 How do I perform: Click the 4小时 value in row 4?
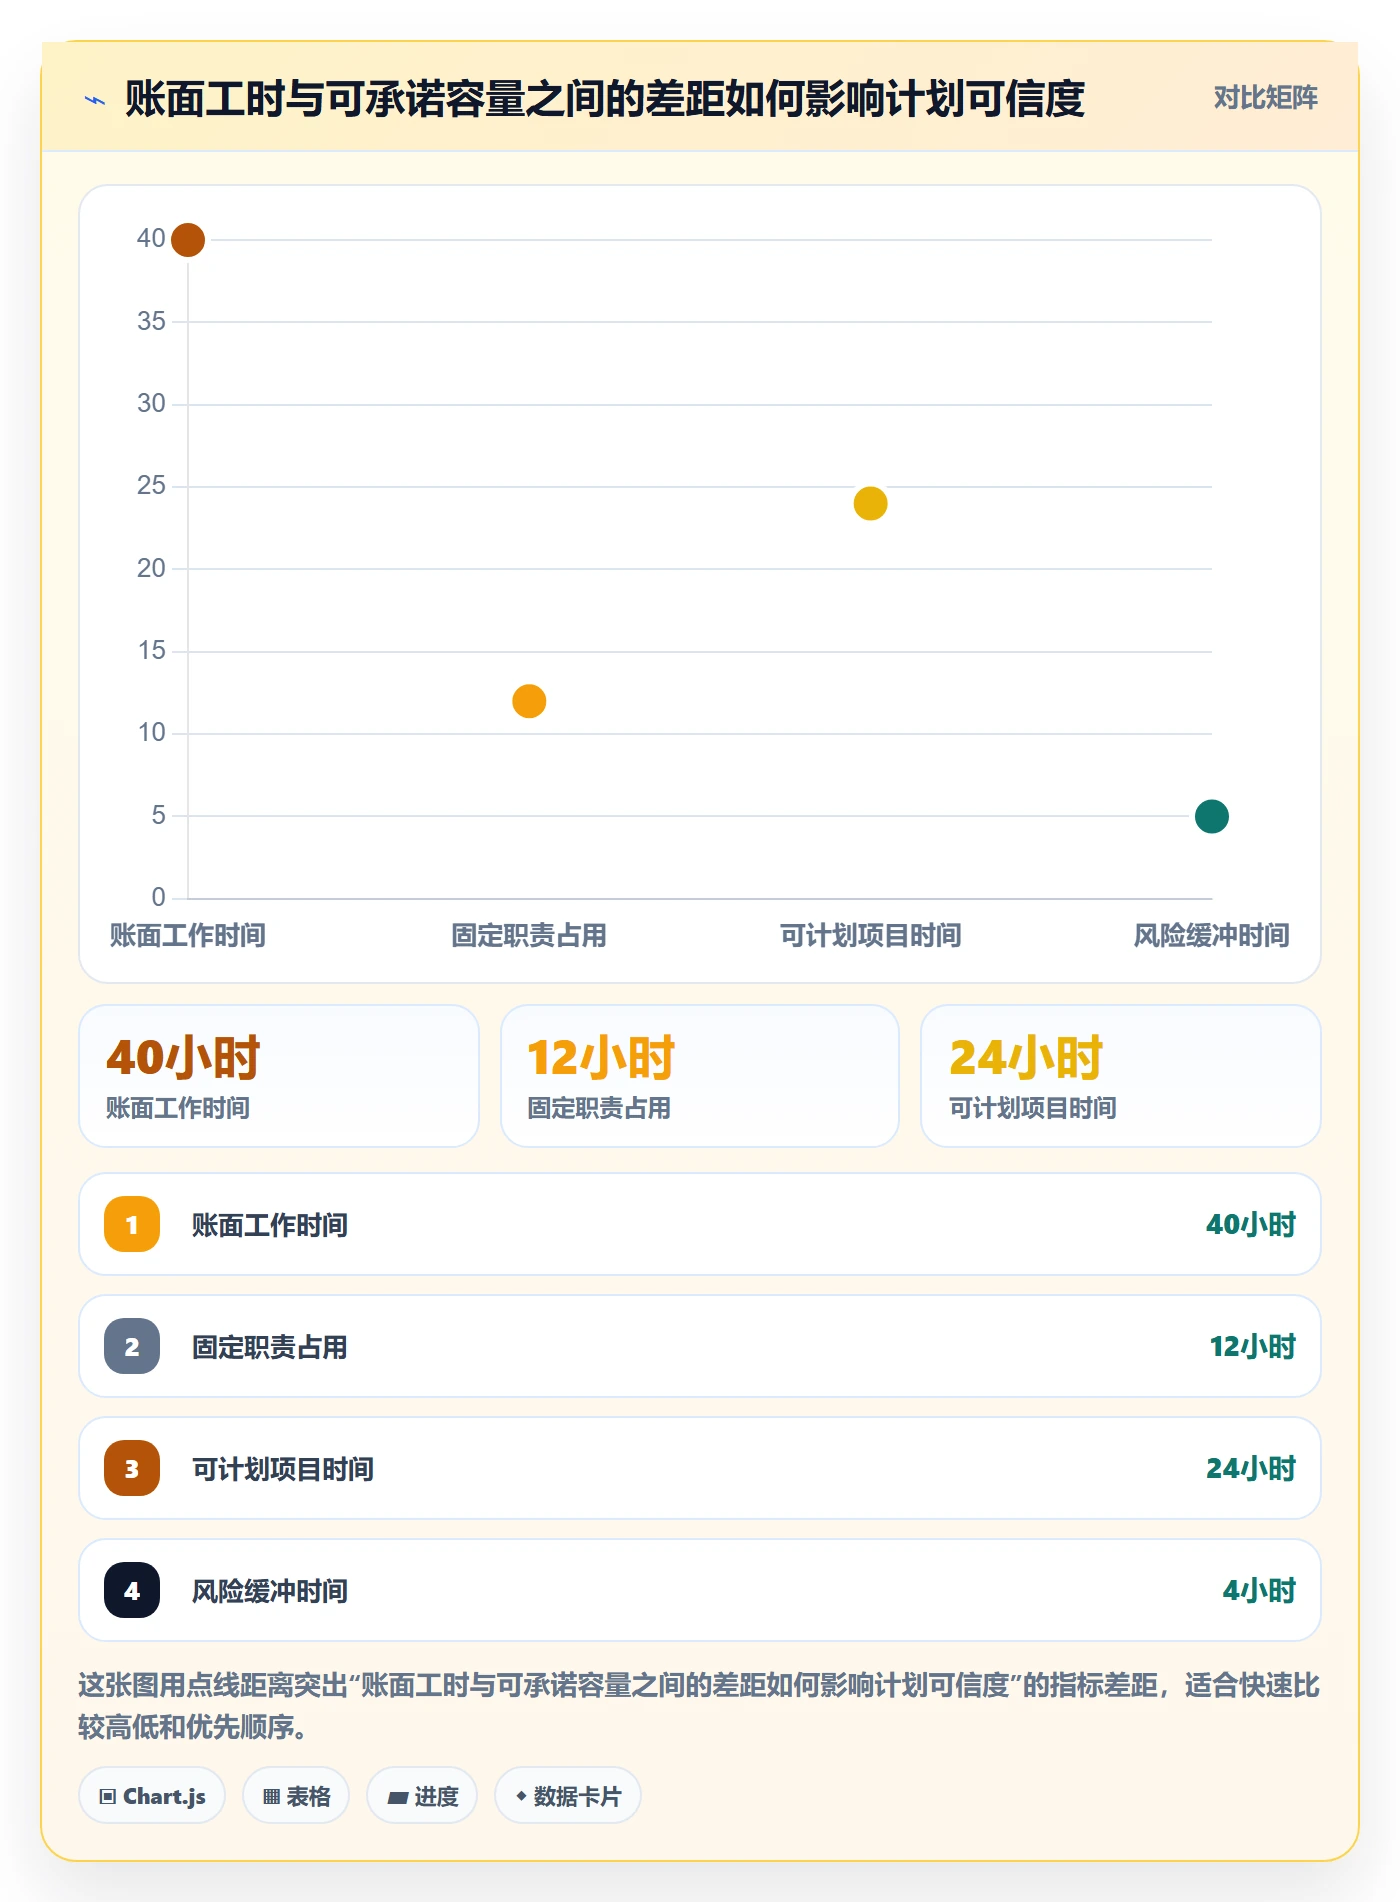click(1259, 1591)
